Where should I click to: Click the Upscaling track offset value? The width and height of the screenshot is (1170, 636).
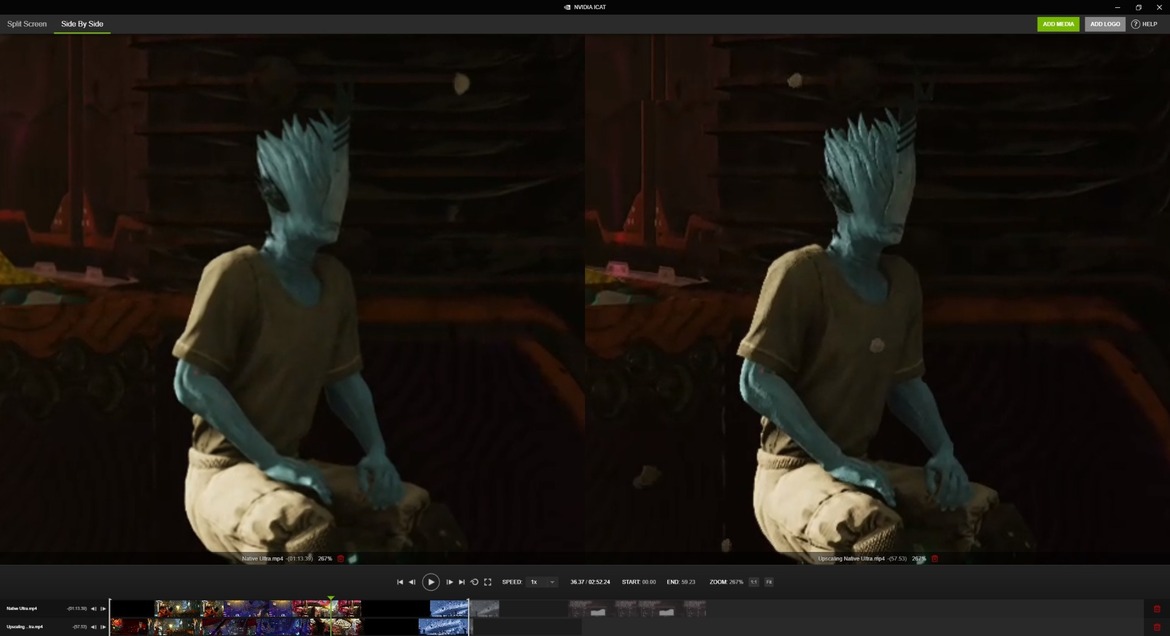coord(79,627)
